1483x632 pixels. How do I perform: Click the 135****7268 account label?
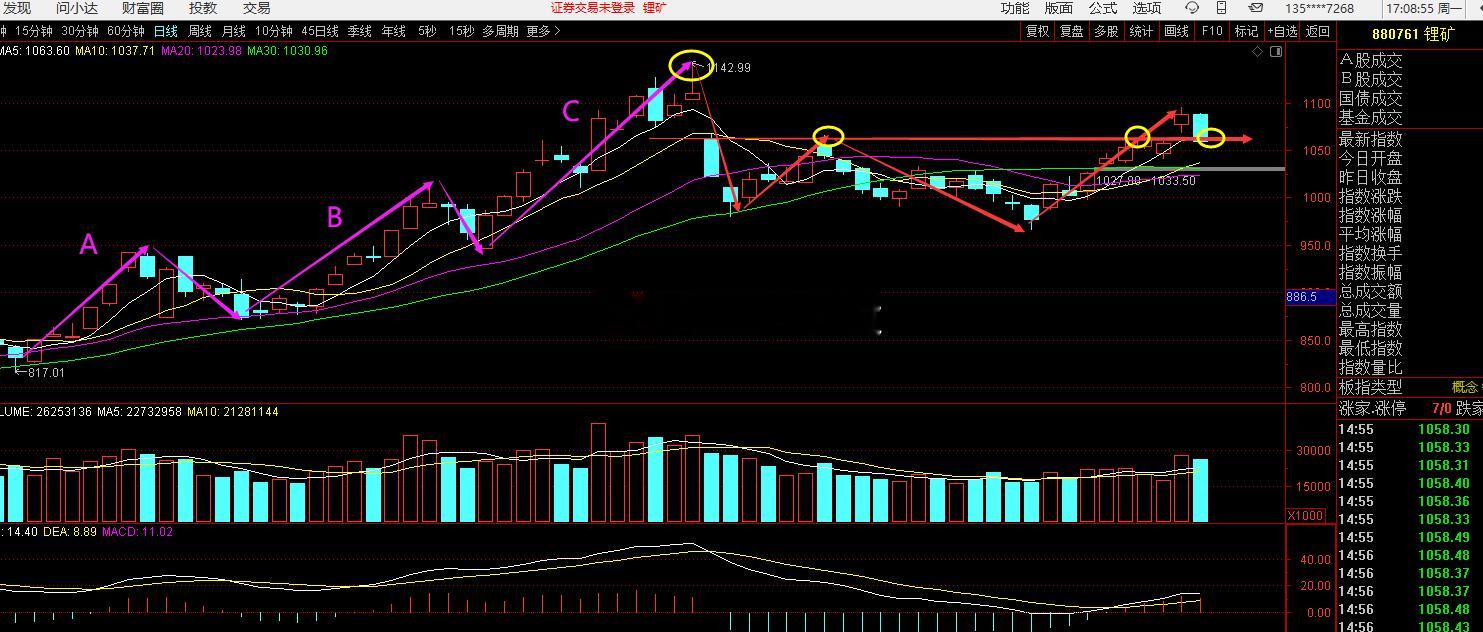click(x=1320, y=8)
